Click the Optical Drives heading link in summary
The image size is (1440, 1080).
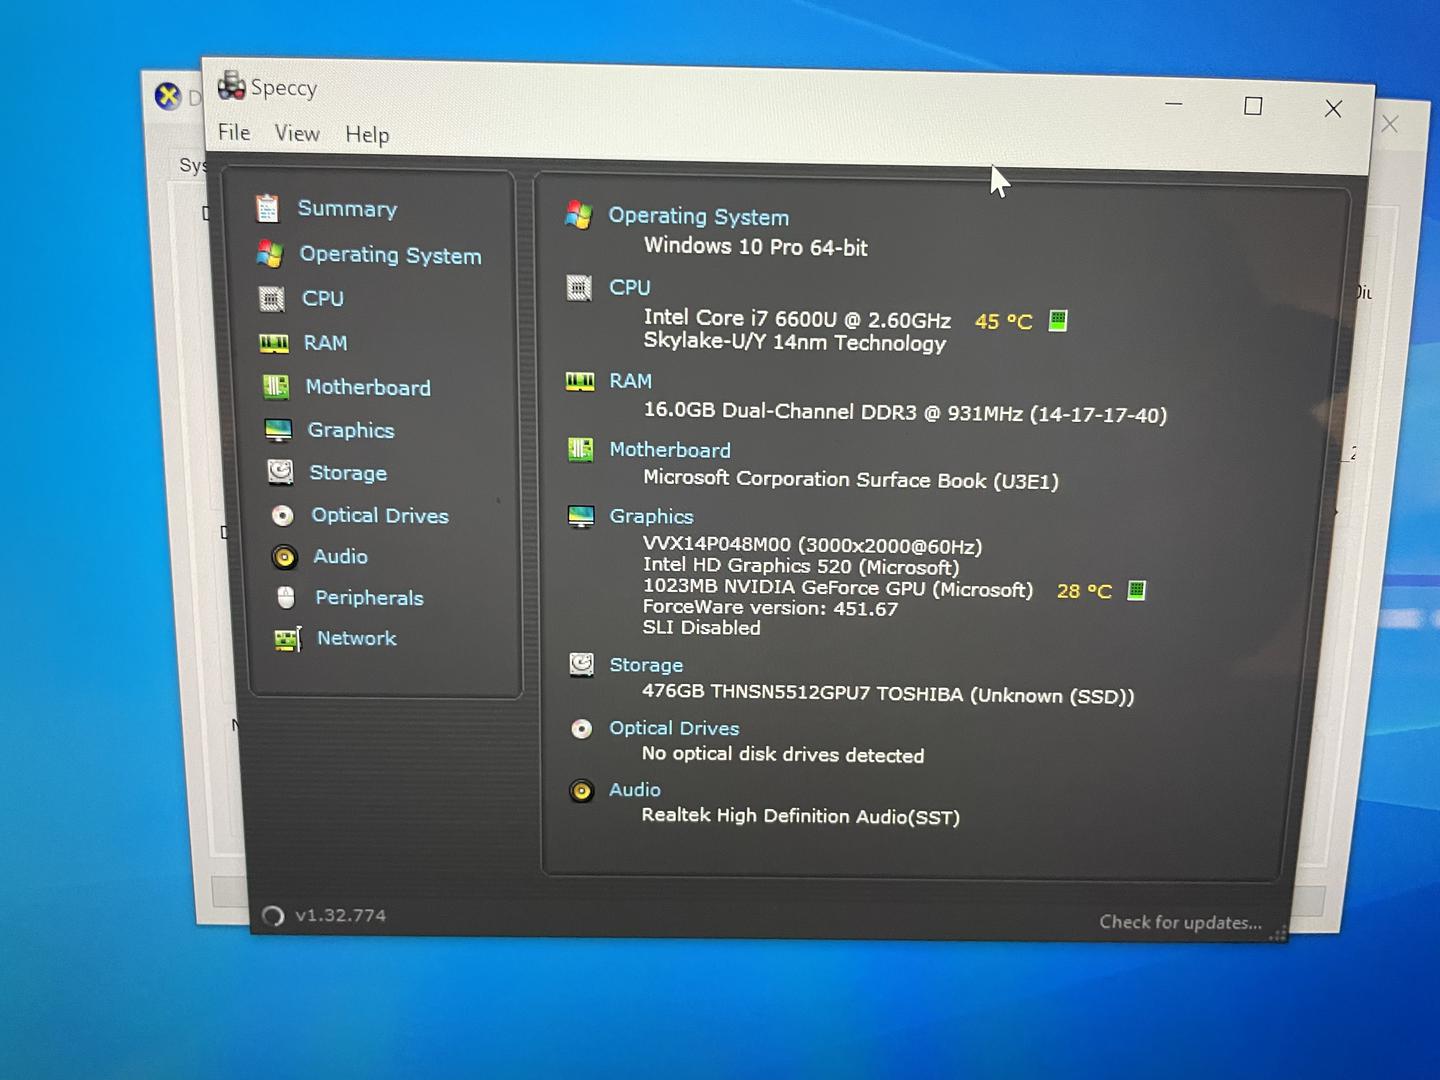(x=675, y=728)
